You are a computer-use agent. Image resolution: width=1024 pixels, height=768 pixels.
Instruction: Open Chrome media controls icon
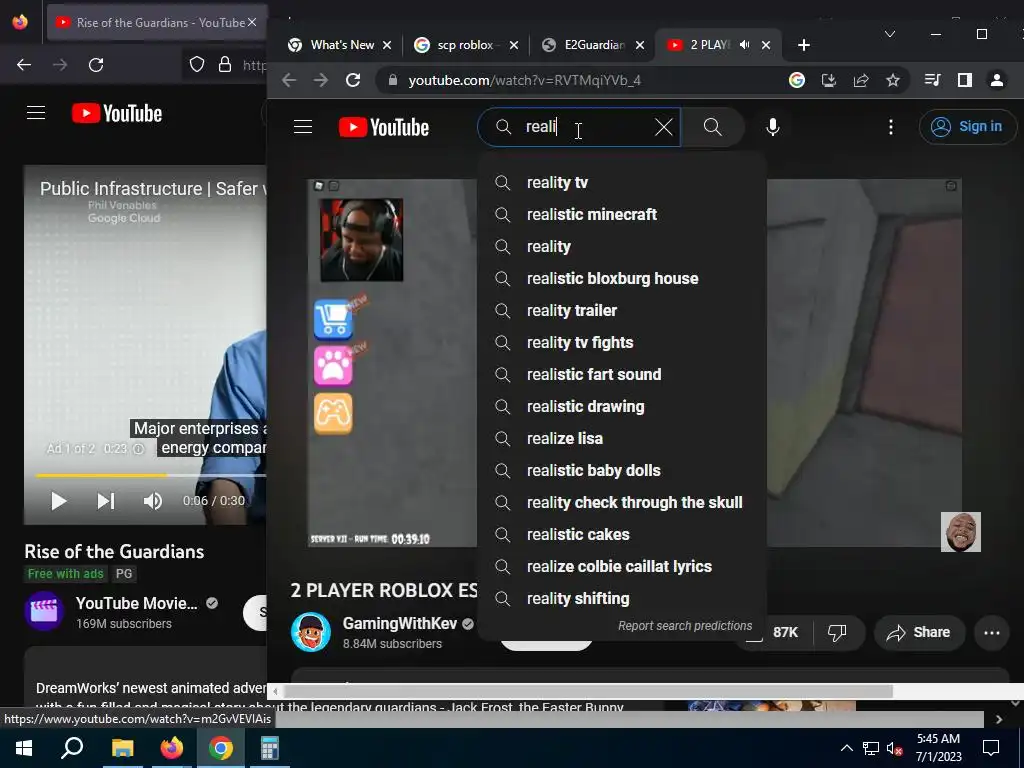click(x=933, y=80)
